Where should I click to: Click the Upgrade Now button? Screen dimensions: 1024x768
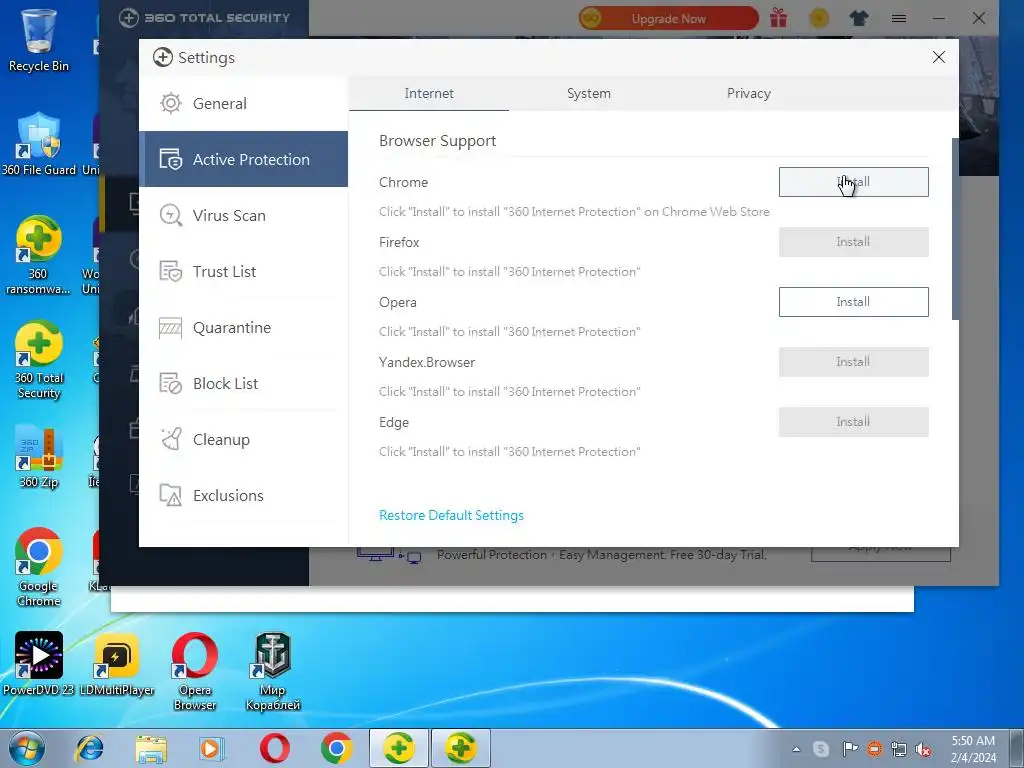pos(669,19)
